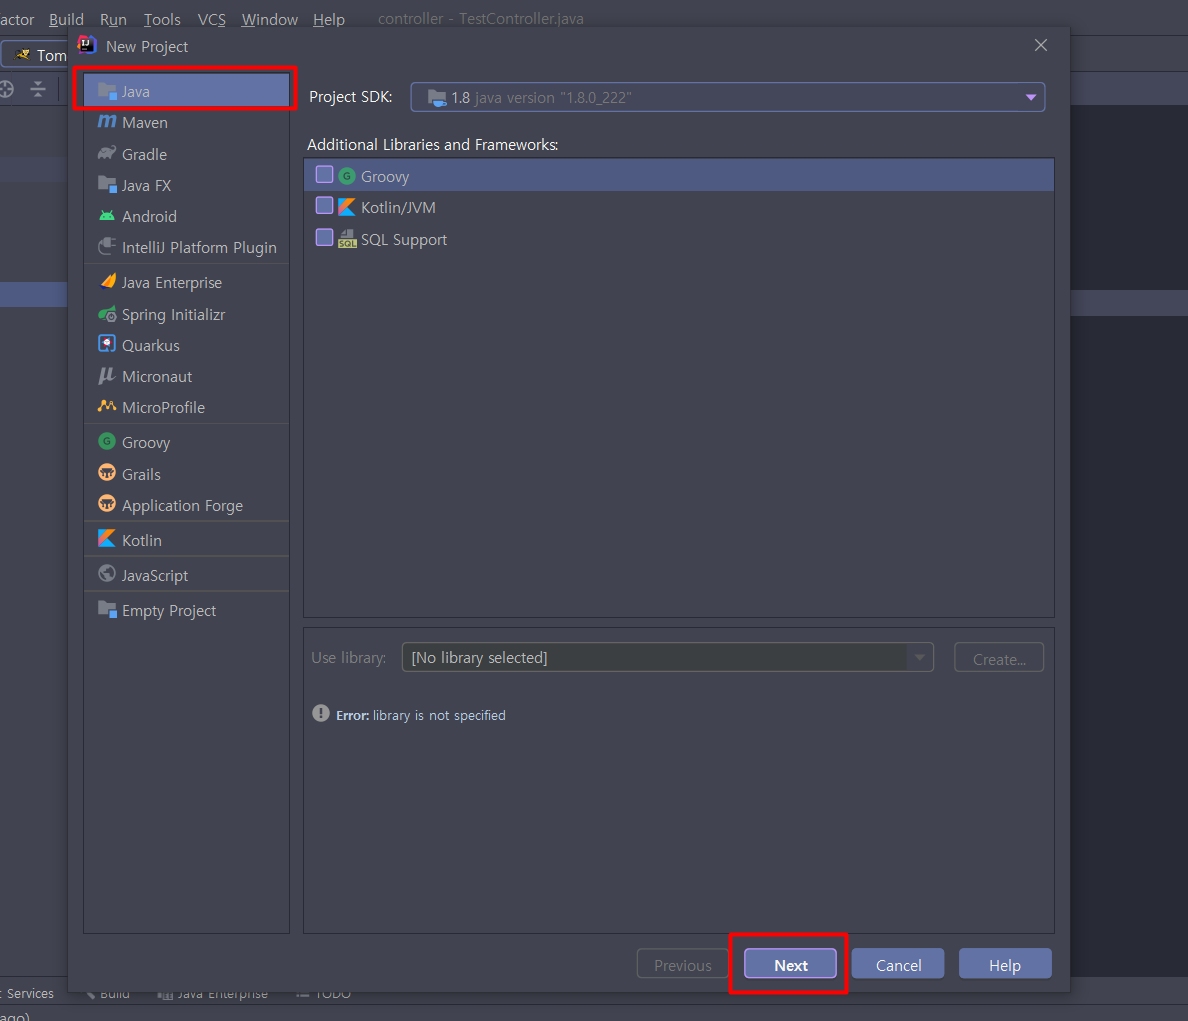The image size is (1188, 1021).
Task: Select the Java project type icon
Action: (x=107, y=91)
